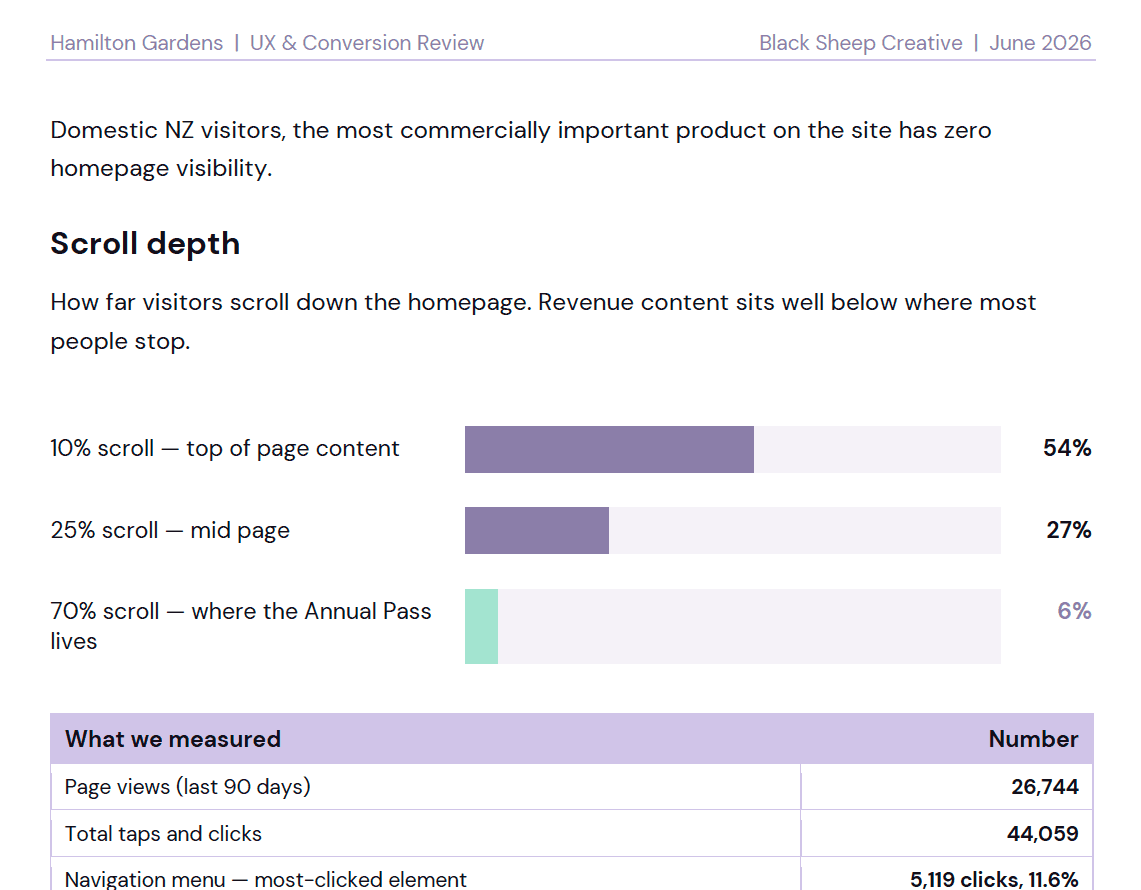
Task: Click the '25% scroll — mid page' label
Action: pyautogui.click(x=170, y=531)
